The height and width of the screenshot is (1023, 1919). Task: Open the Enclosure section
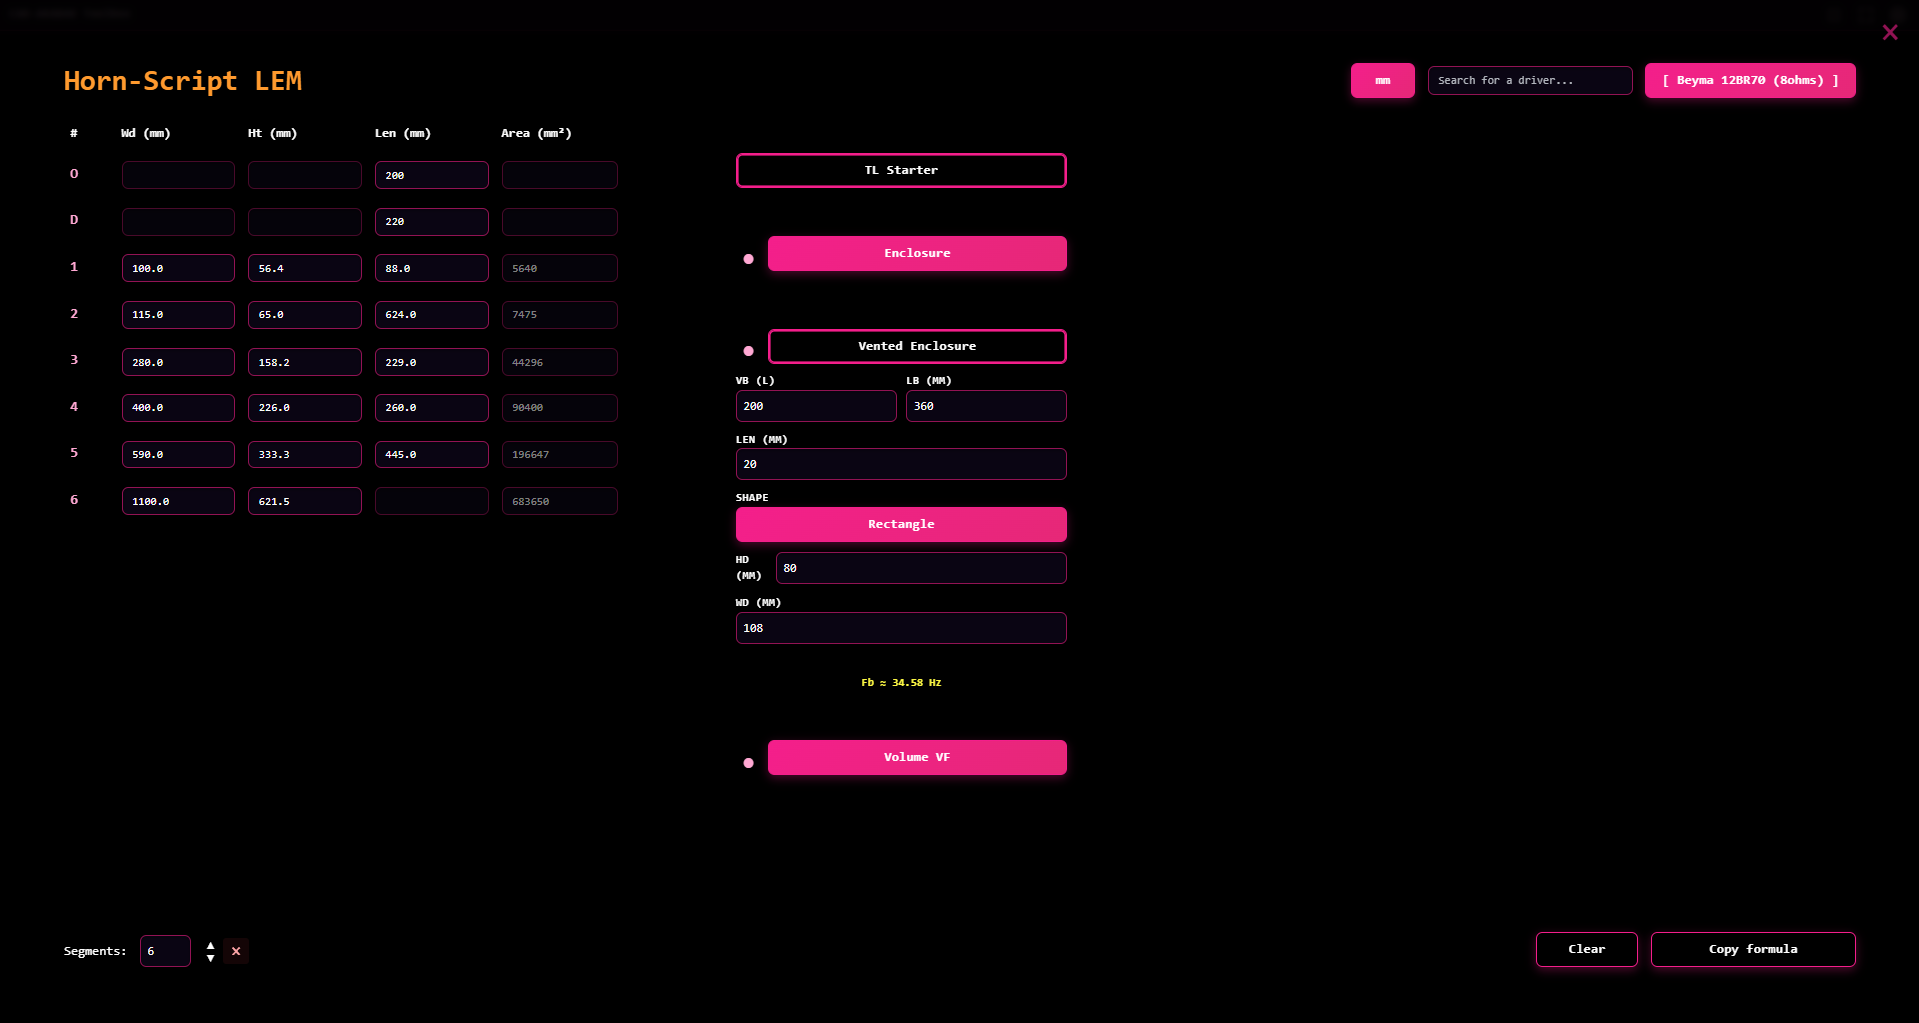click(x=916, y=254)
